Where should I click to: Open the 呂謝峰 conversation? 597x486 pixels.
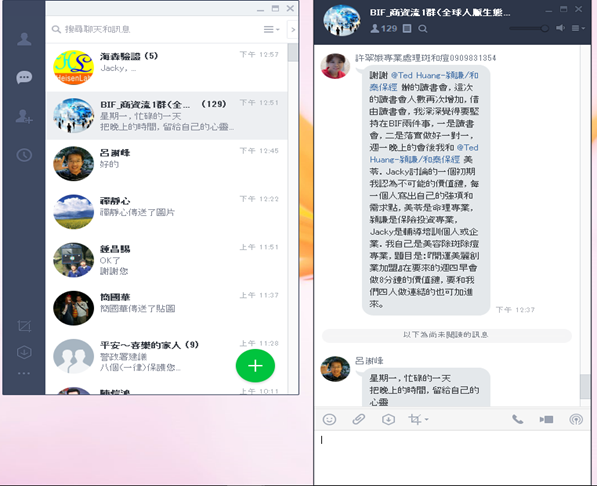point(166,164)
